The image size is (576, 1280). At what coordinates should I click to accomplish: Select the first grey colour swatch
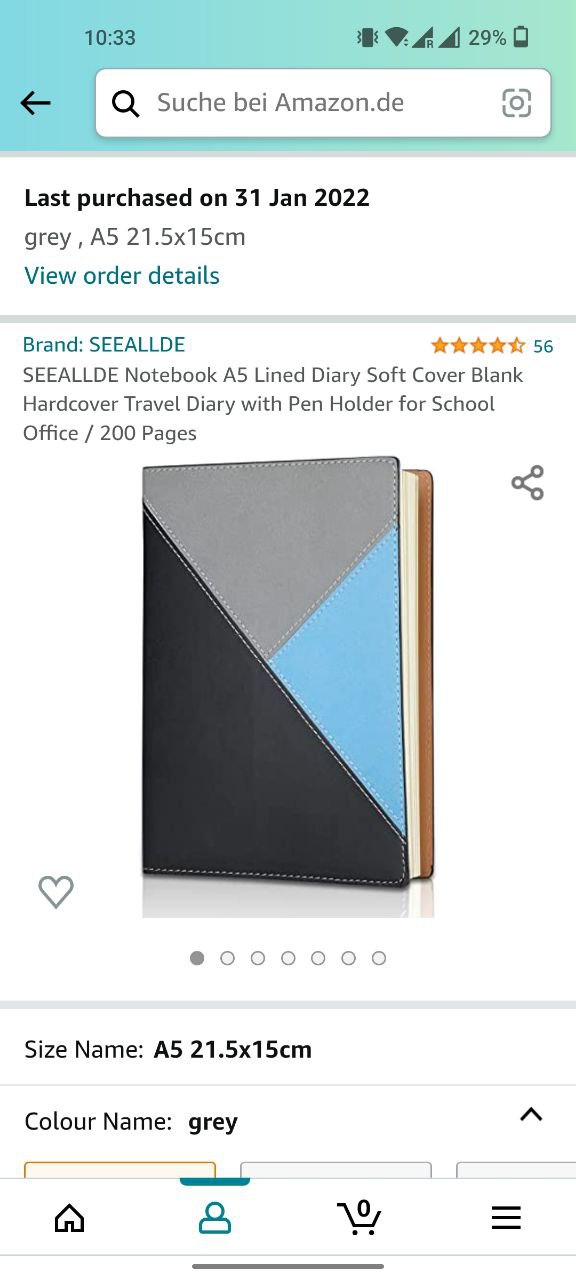pos(120,1169)
